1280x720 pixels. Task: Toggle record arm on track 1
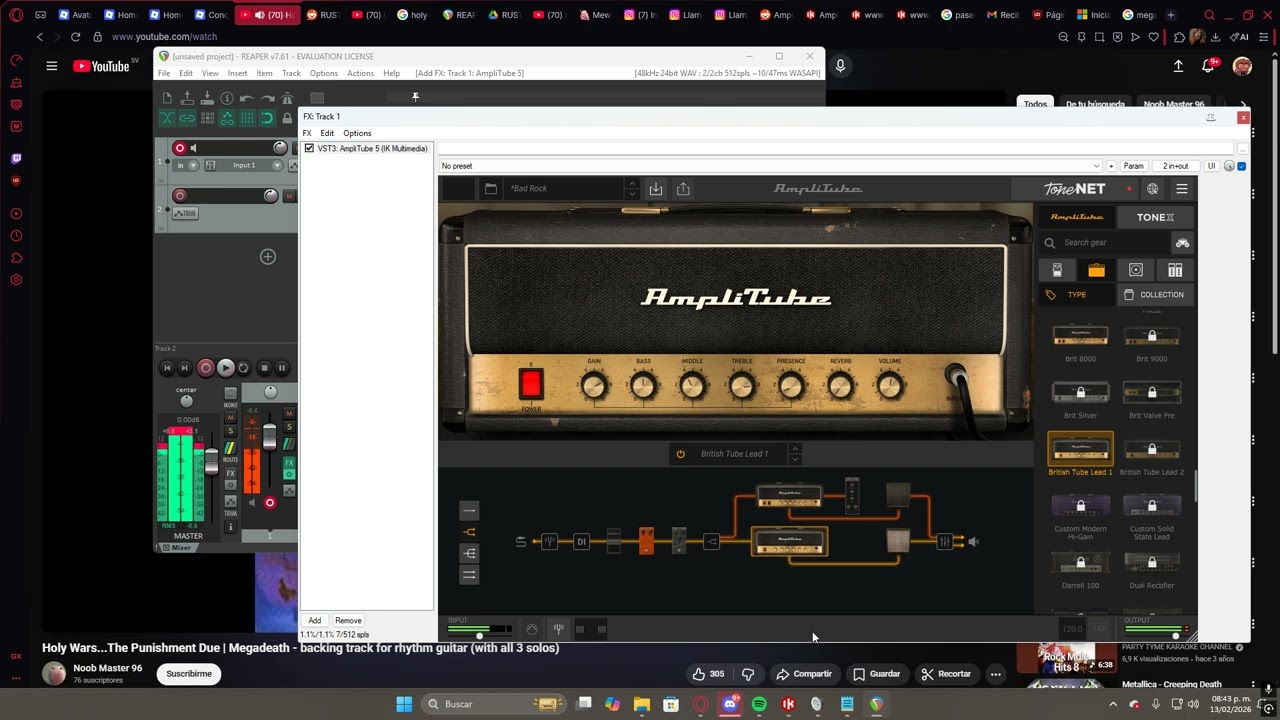click(180, 148)
